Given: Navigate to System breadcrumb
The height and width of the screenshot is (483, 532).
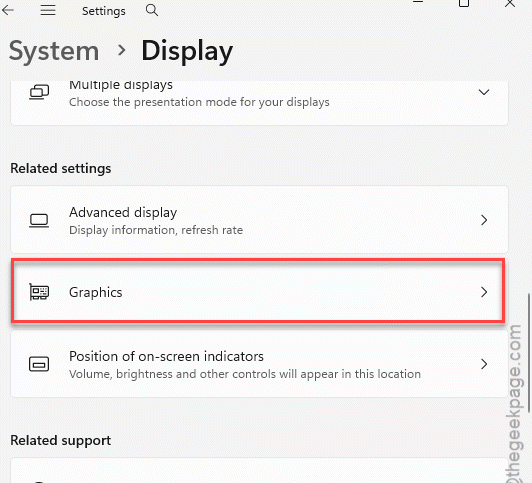Looking at the screenshot, I should click(x=54, y=51).
